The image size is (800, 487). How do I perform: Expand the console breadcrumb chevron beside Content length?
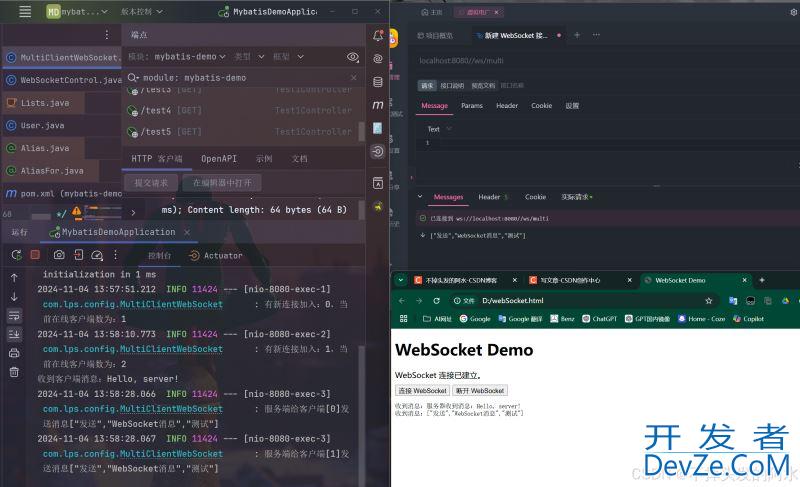[133, 213]
